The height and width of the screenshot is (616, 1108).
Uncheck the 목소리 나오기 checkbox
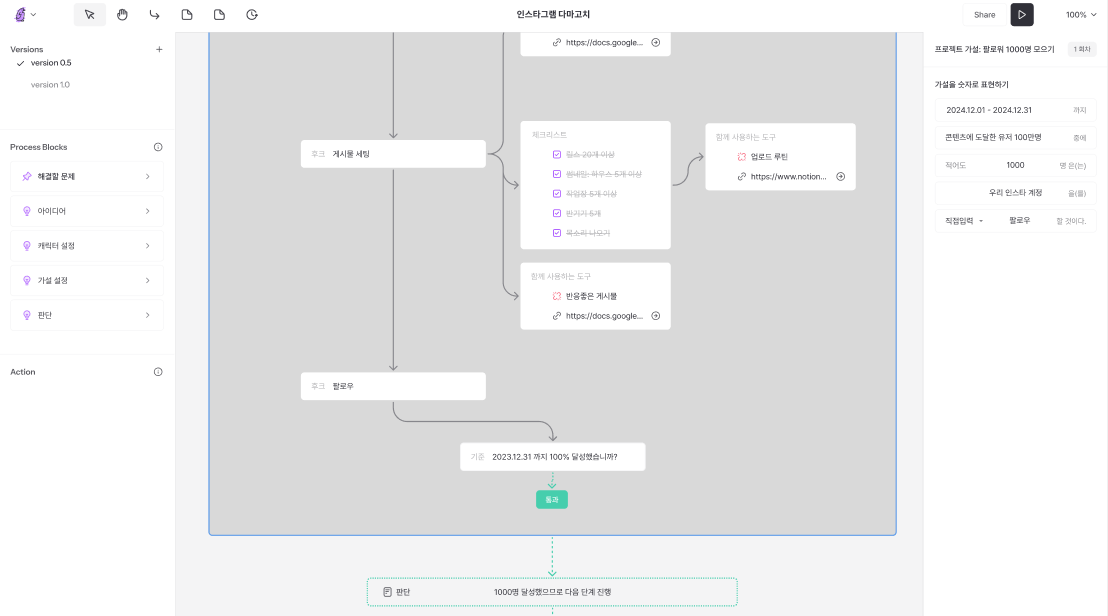(x=557, y=233)
